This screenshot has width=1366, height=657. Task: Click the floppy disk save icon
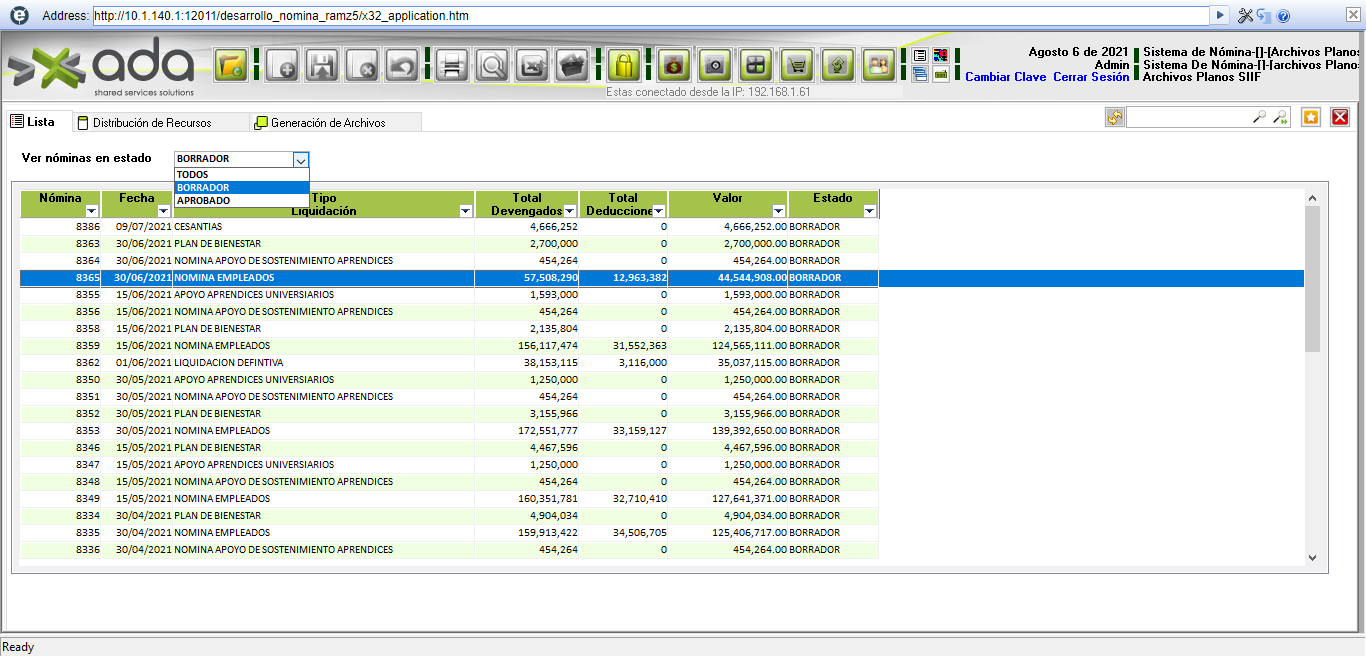coord(322,66)
